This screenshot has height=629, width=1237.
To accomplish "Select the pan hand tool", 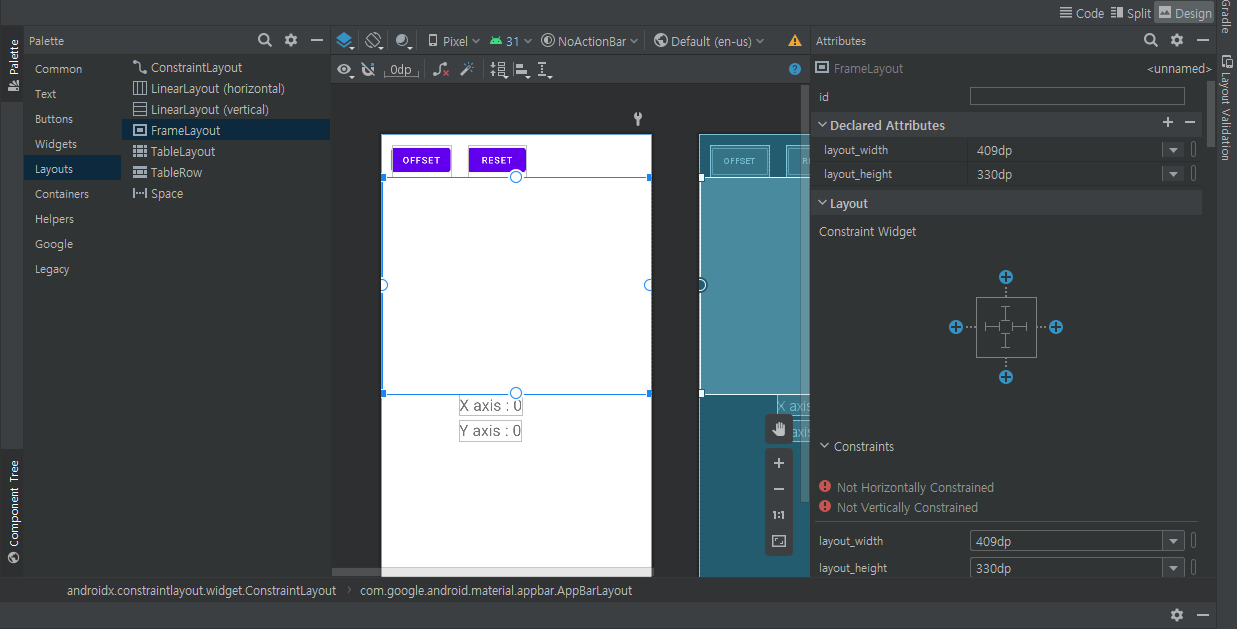I will (779, 429).
